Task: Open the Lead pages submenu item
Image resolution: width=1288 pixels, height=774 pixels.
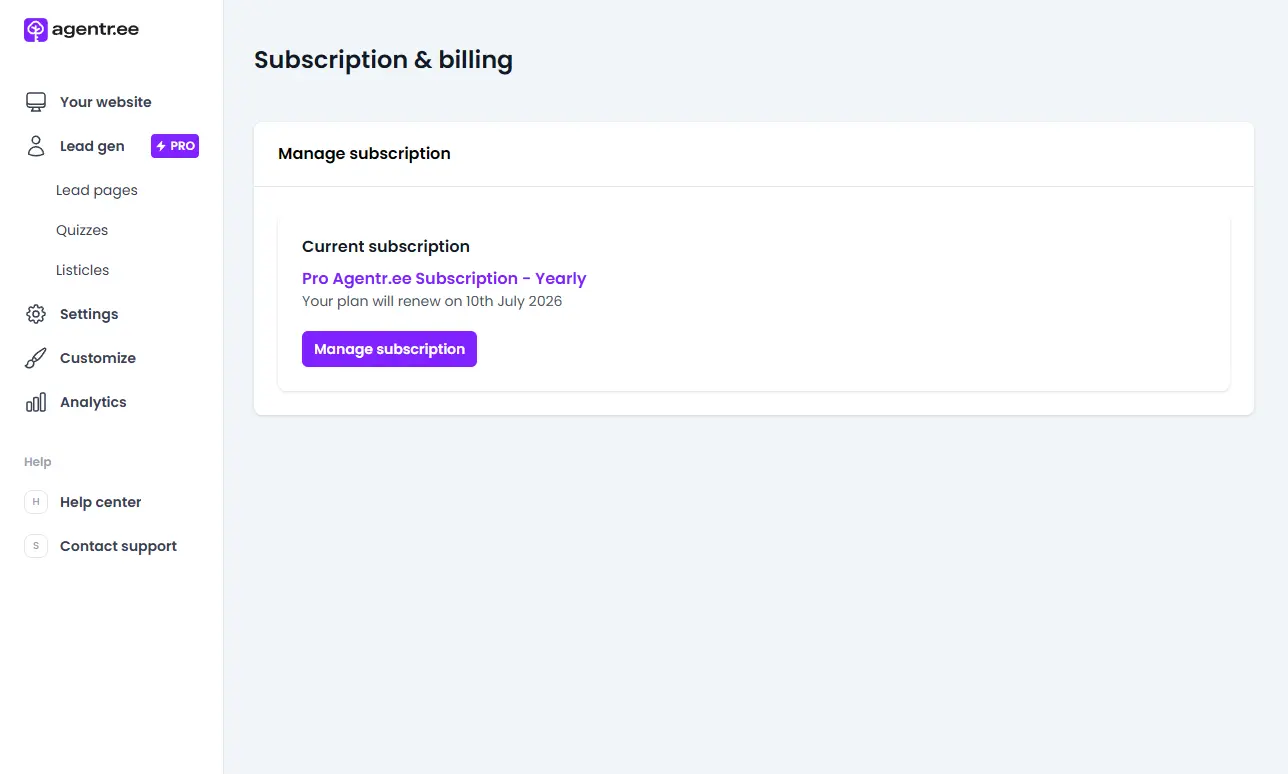Action: click(x=97, y=190)
